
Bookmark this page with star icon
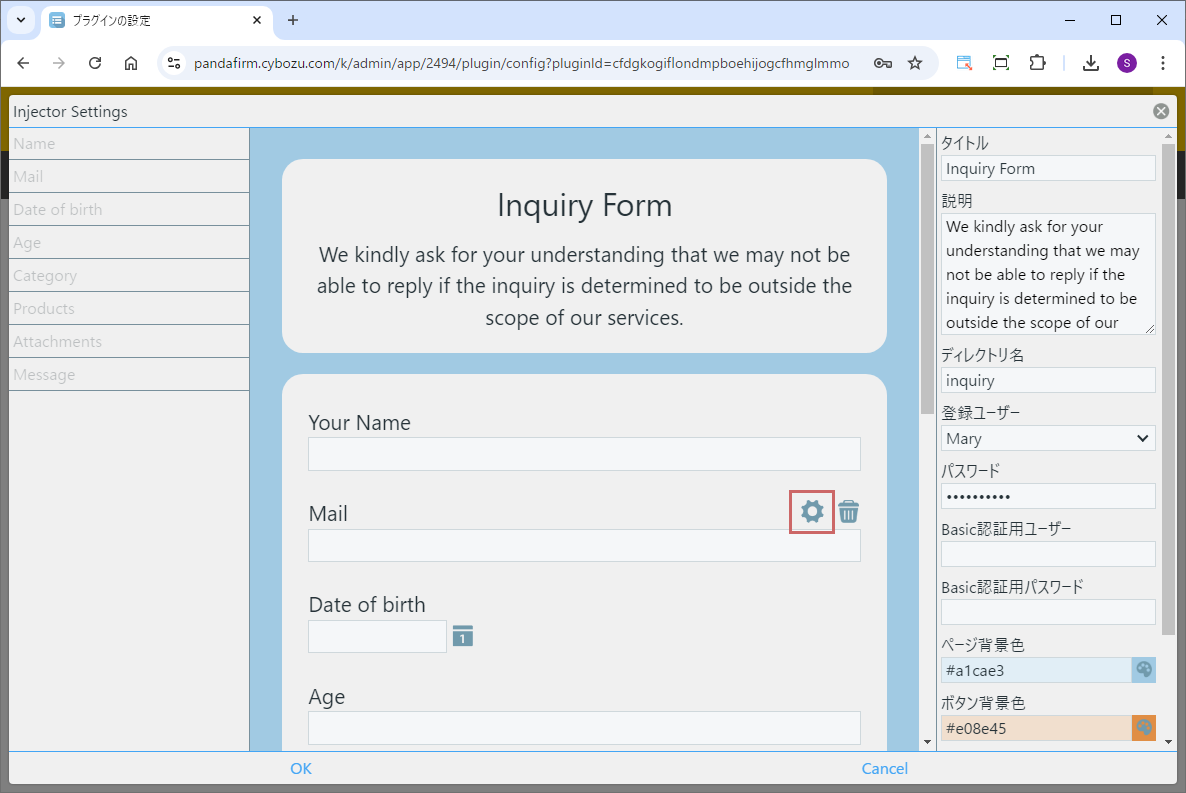914,63
